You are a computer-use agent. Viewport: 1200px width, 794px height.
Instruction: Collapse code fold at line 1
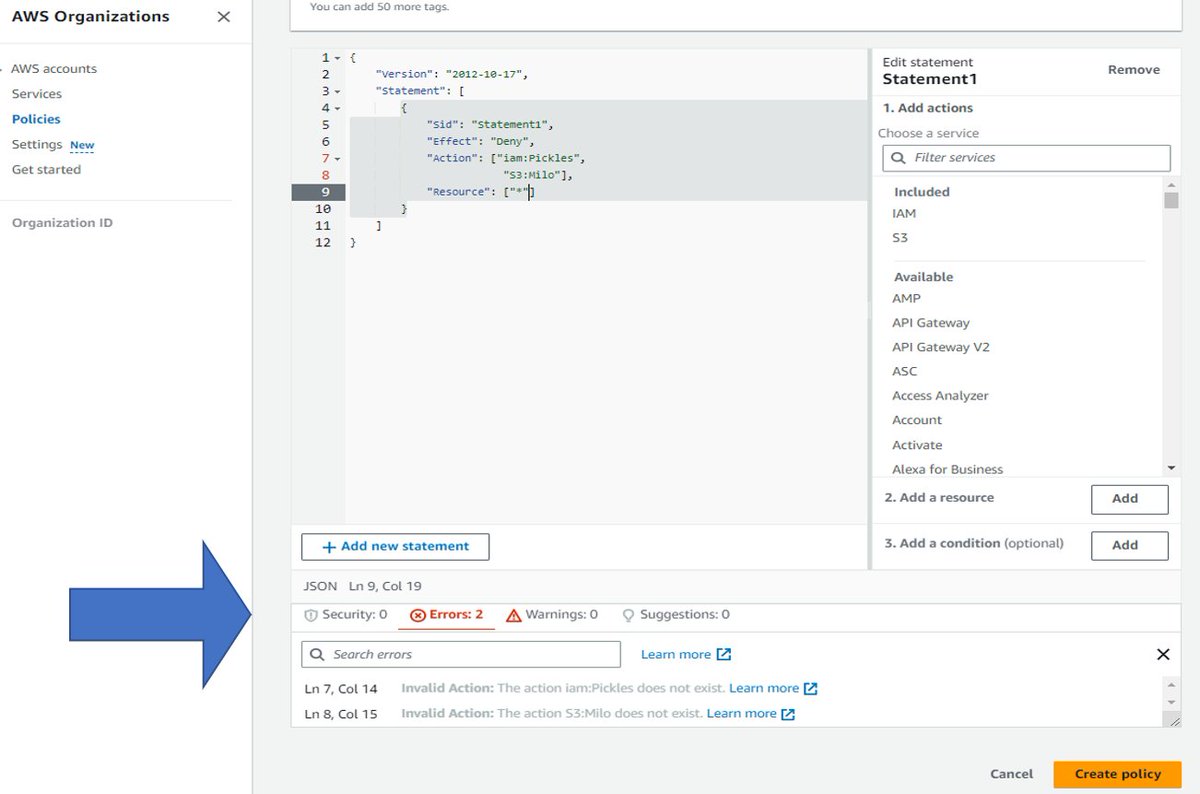click(338, 58)
